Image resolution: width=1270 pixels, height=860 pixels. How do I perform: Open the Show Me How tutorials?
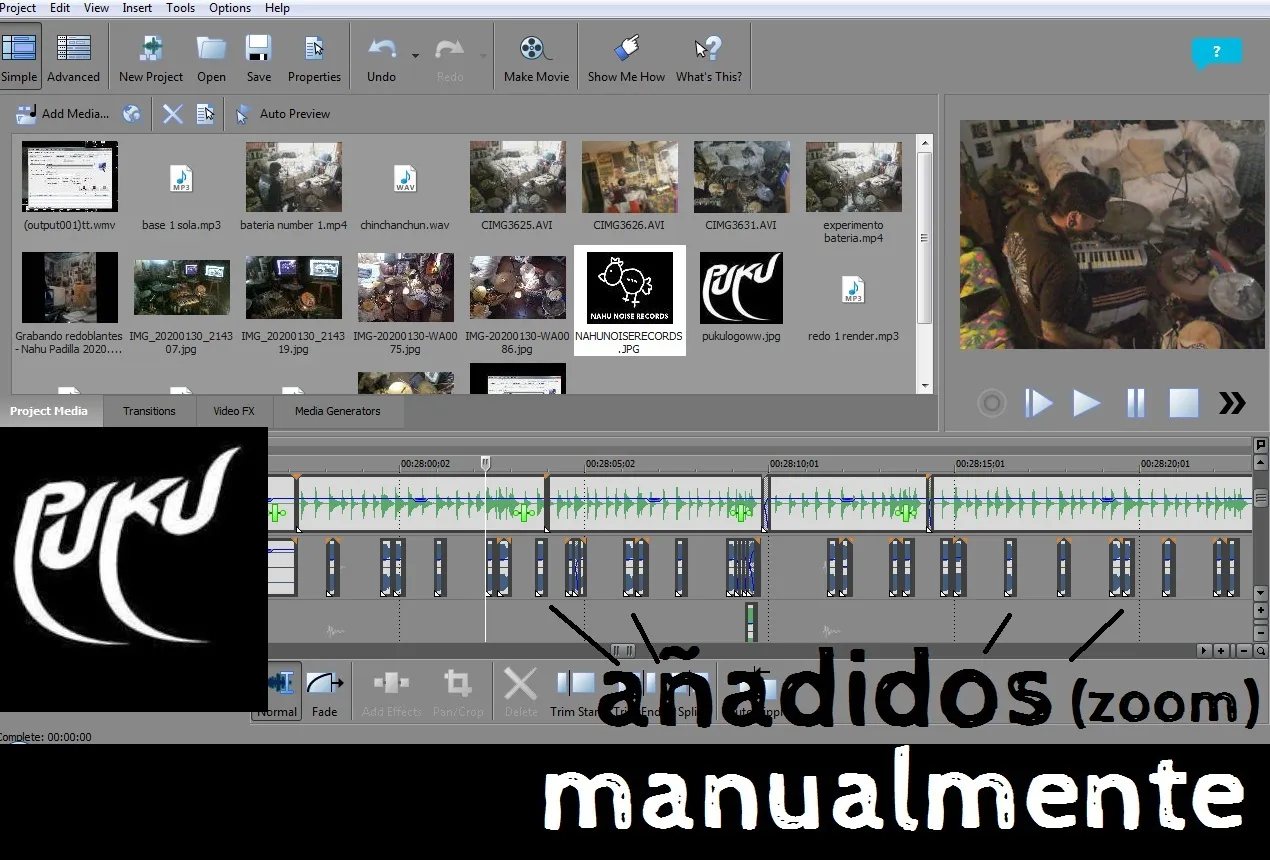tap(626, 58)
